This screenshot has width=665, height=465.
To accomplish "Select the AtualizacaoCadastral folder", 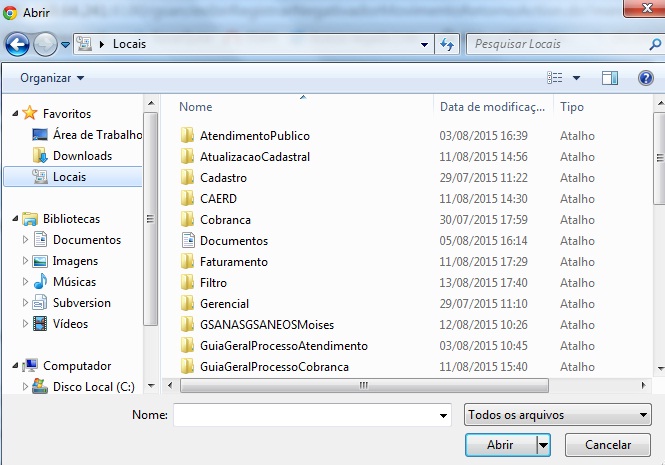I will [x=254, y=157].
